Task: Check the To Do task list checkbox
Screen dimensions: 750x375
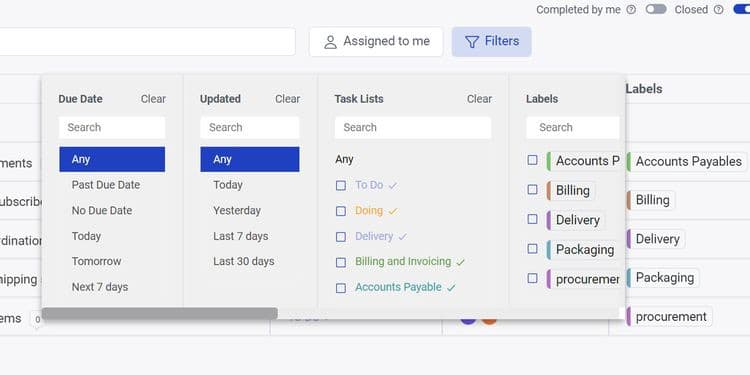Action: 341,186
